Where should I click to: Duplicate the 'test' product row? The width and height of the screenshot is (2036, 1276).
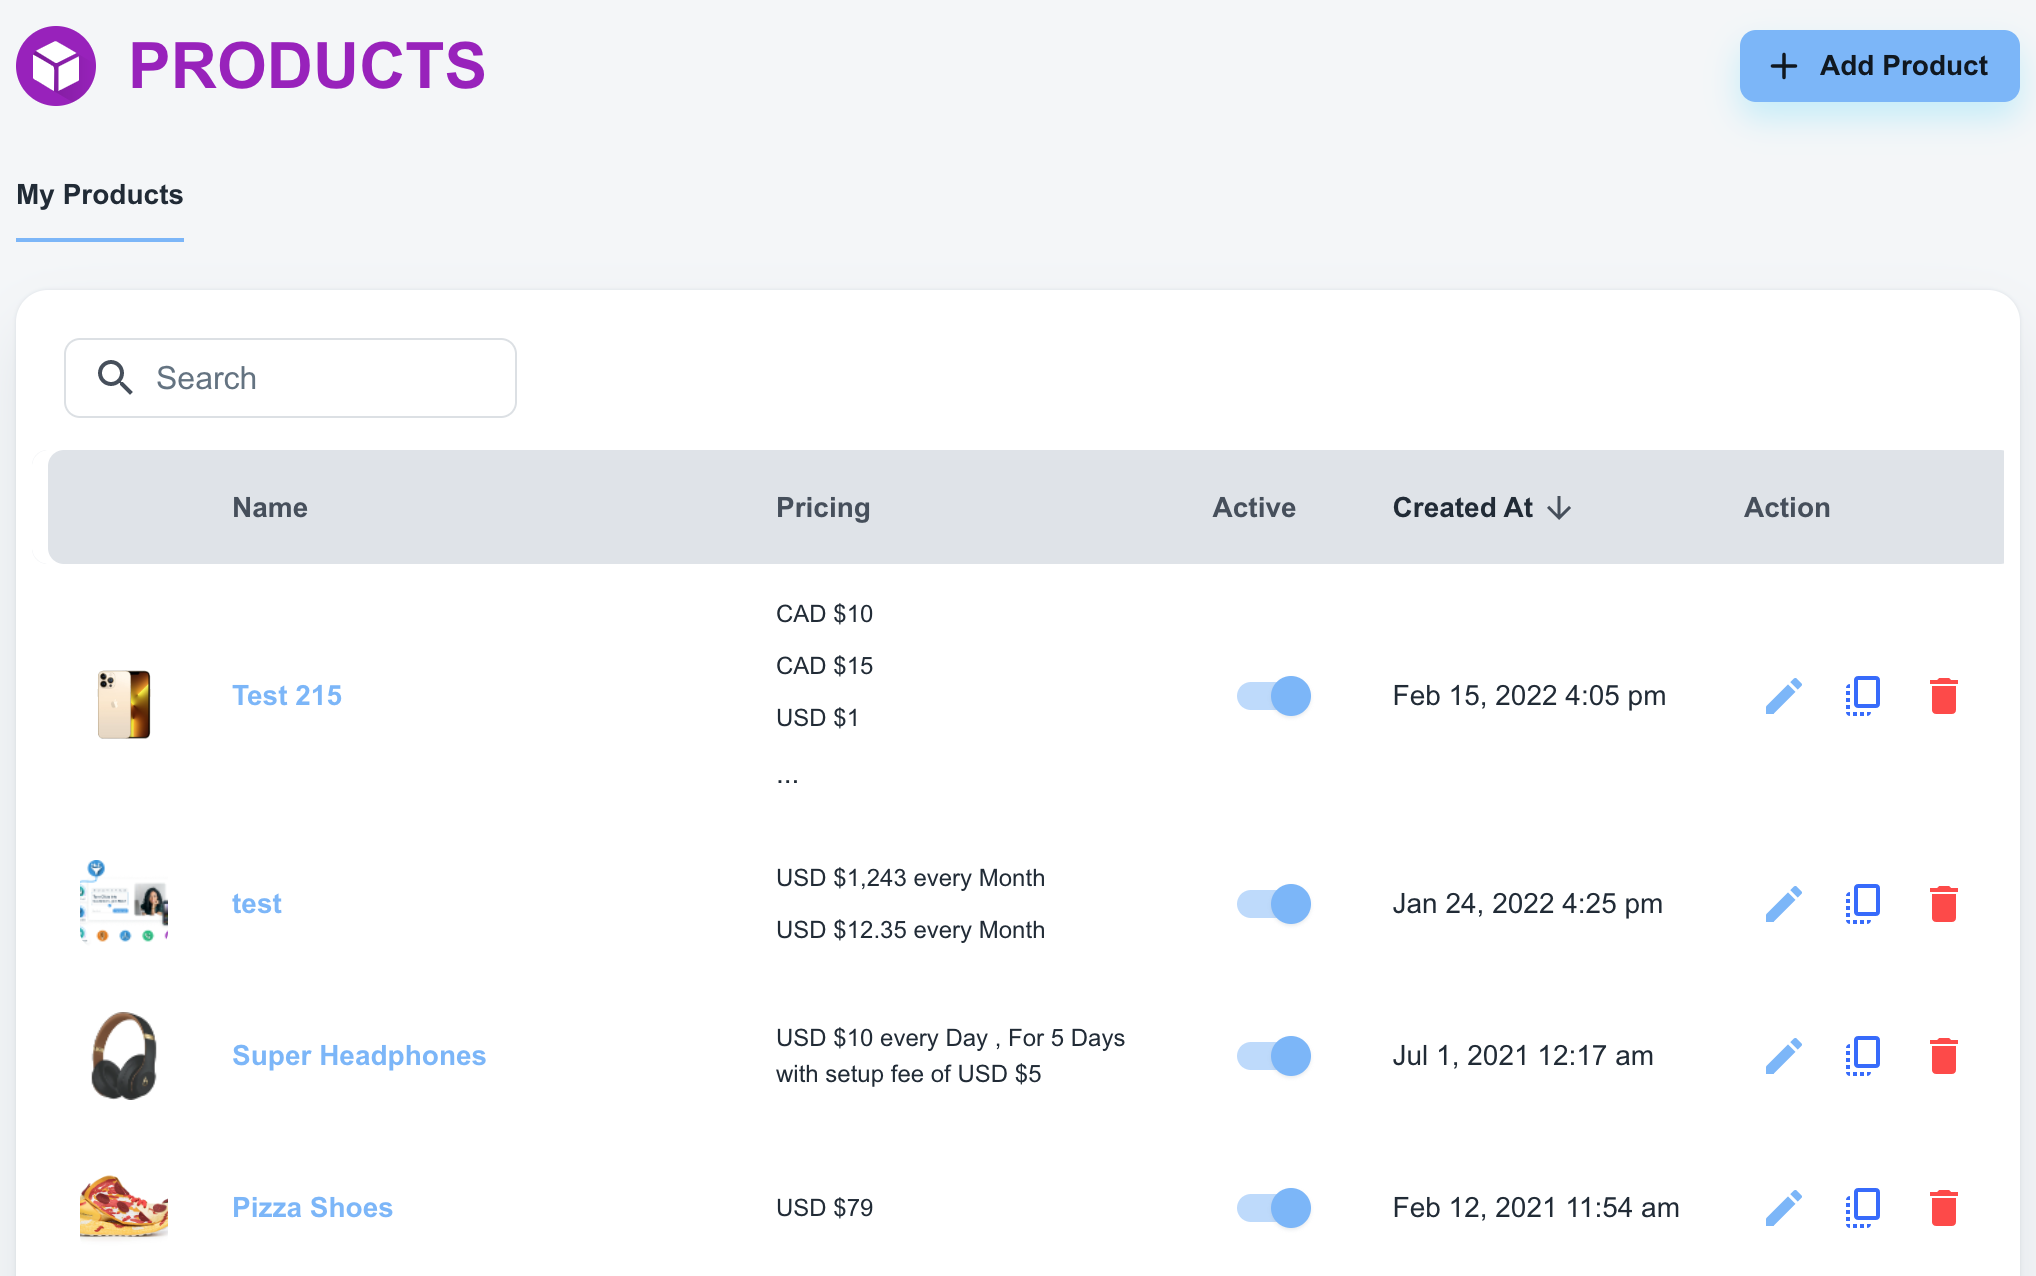(1862, 904)
